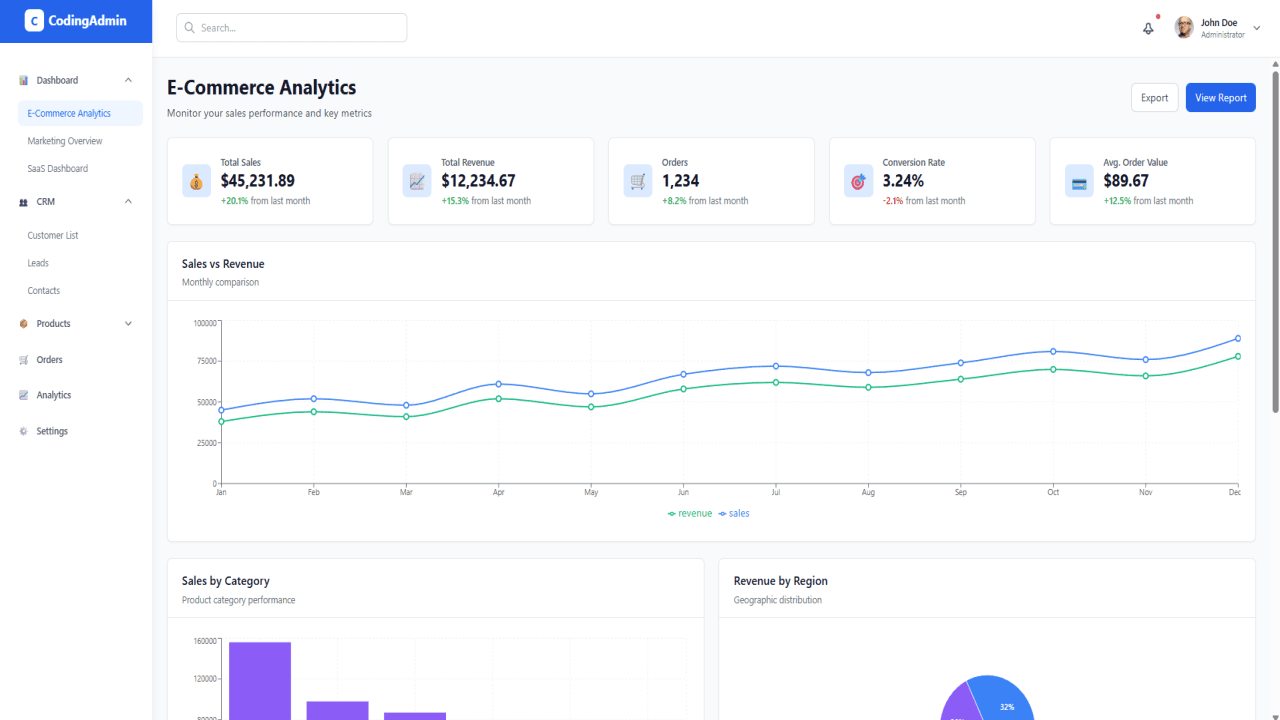Select E-Commerce Analytics menu item
1280x720 pixels.
click(x=80, y=114)
